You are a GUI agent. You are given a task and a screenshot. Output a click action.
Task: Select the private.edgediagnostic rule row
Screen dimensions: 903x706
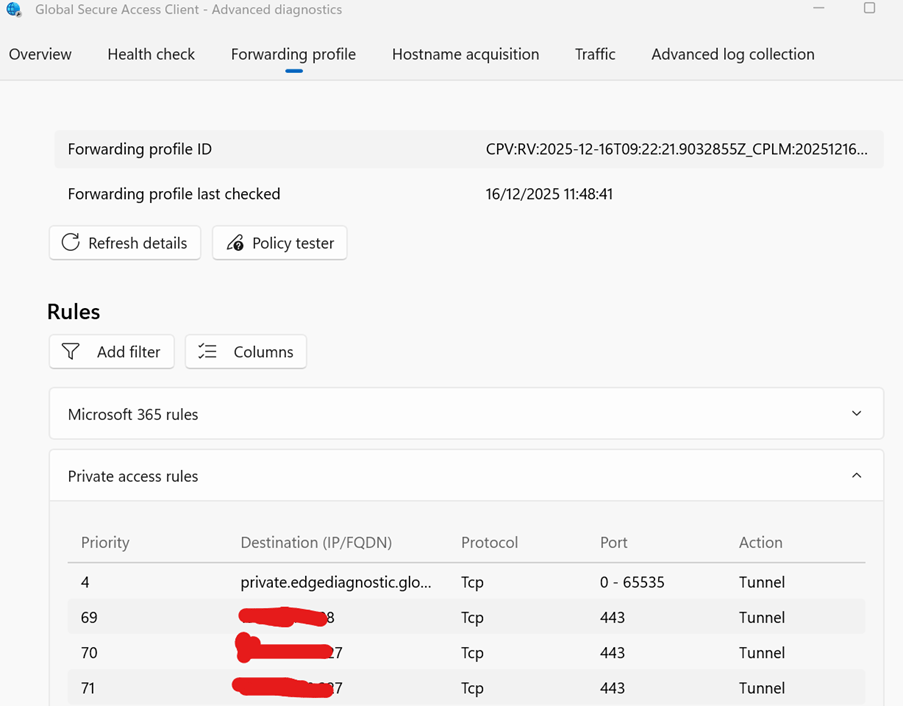[336, 582]
